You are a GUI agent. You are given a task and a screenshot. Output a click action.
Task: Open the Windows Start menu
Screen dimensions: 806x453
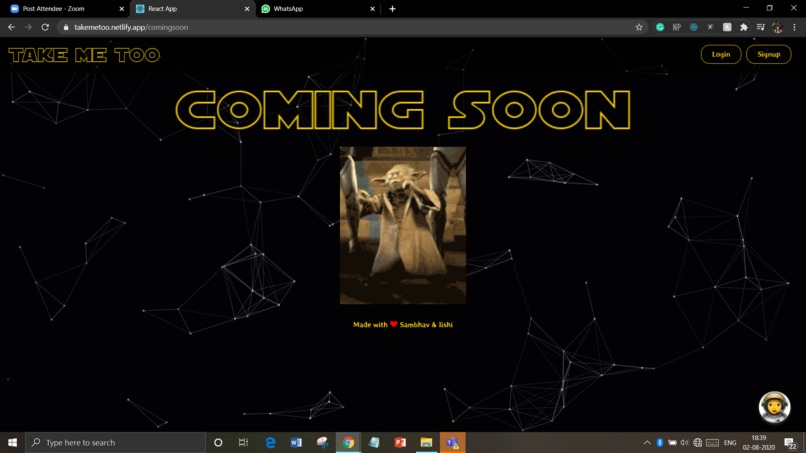click(x=12, y=442)
